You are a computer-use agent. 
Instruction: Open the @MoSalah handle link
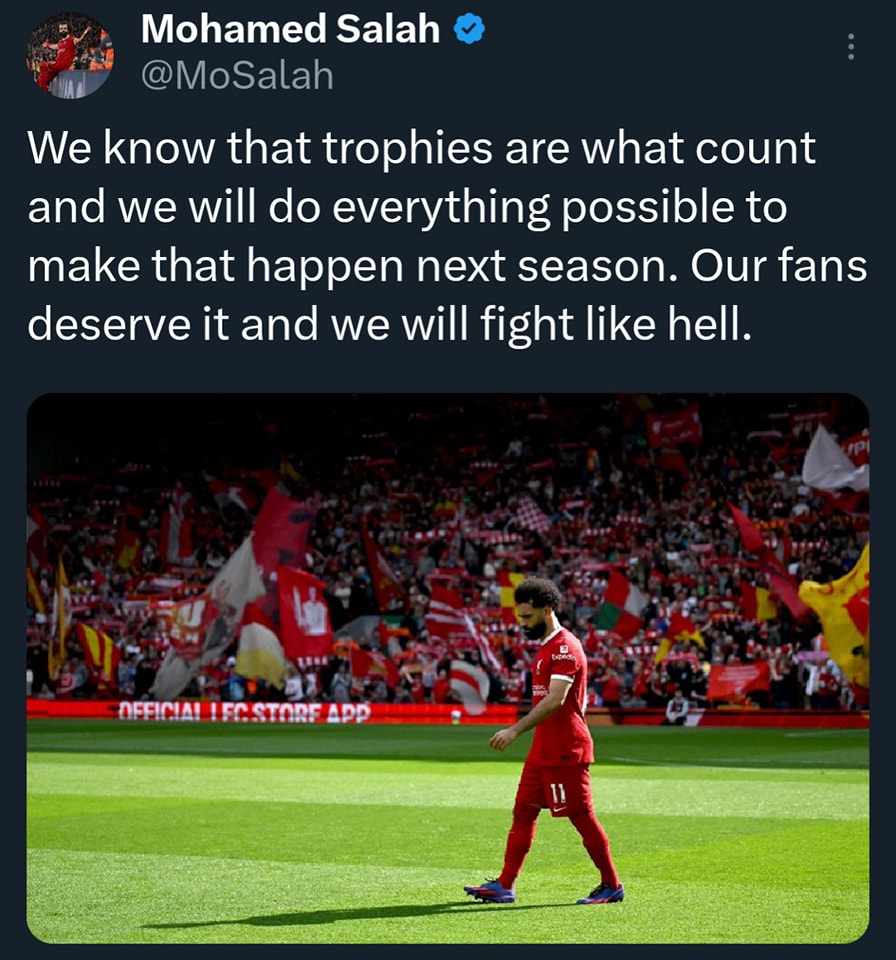pos(238,76)
